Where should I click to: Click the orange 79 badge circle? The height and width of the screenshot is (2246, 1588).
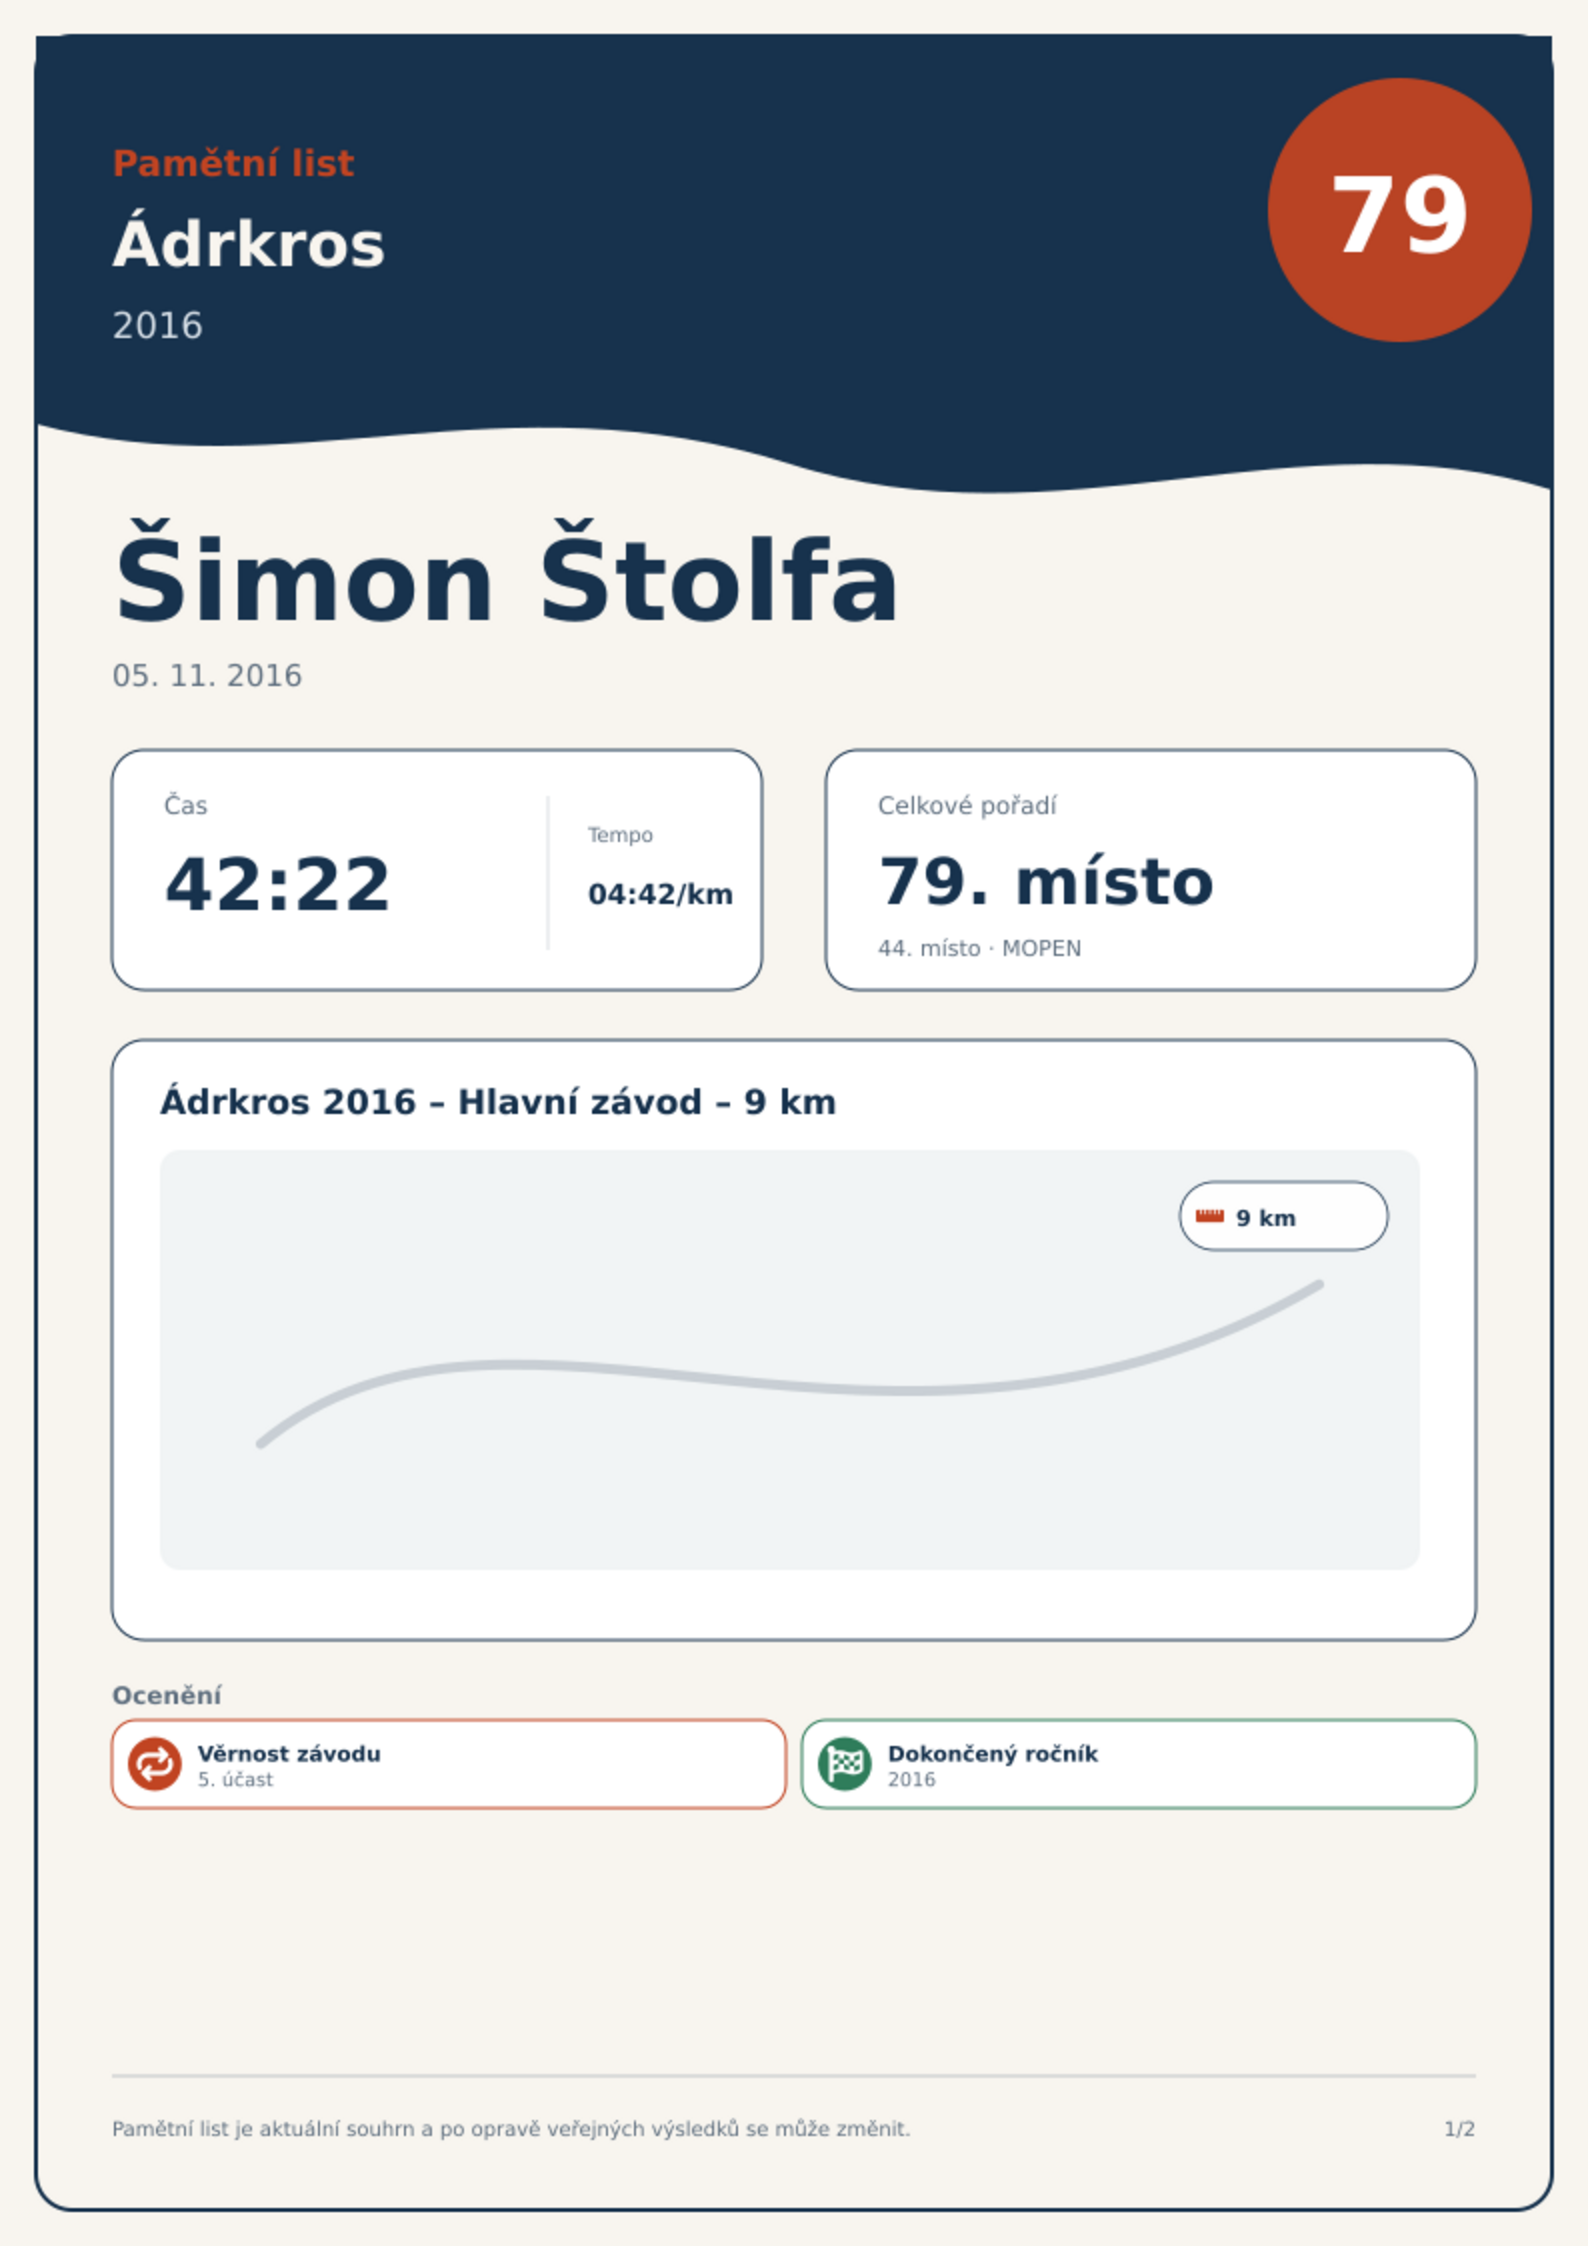(1399, 210)
